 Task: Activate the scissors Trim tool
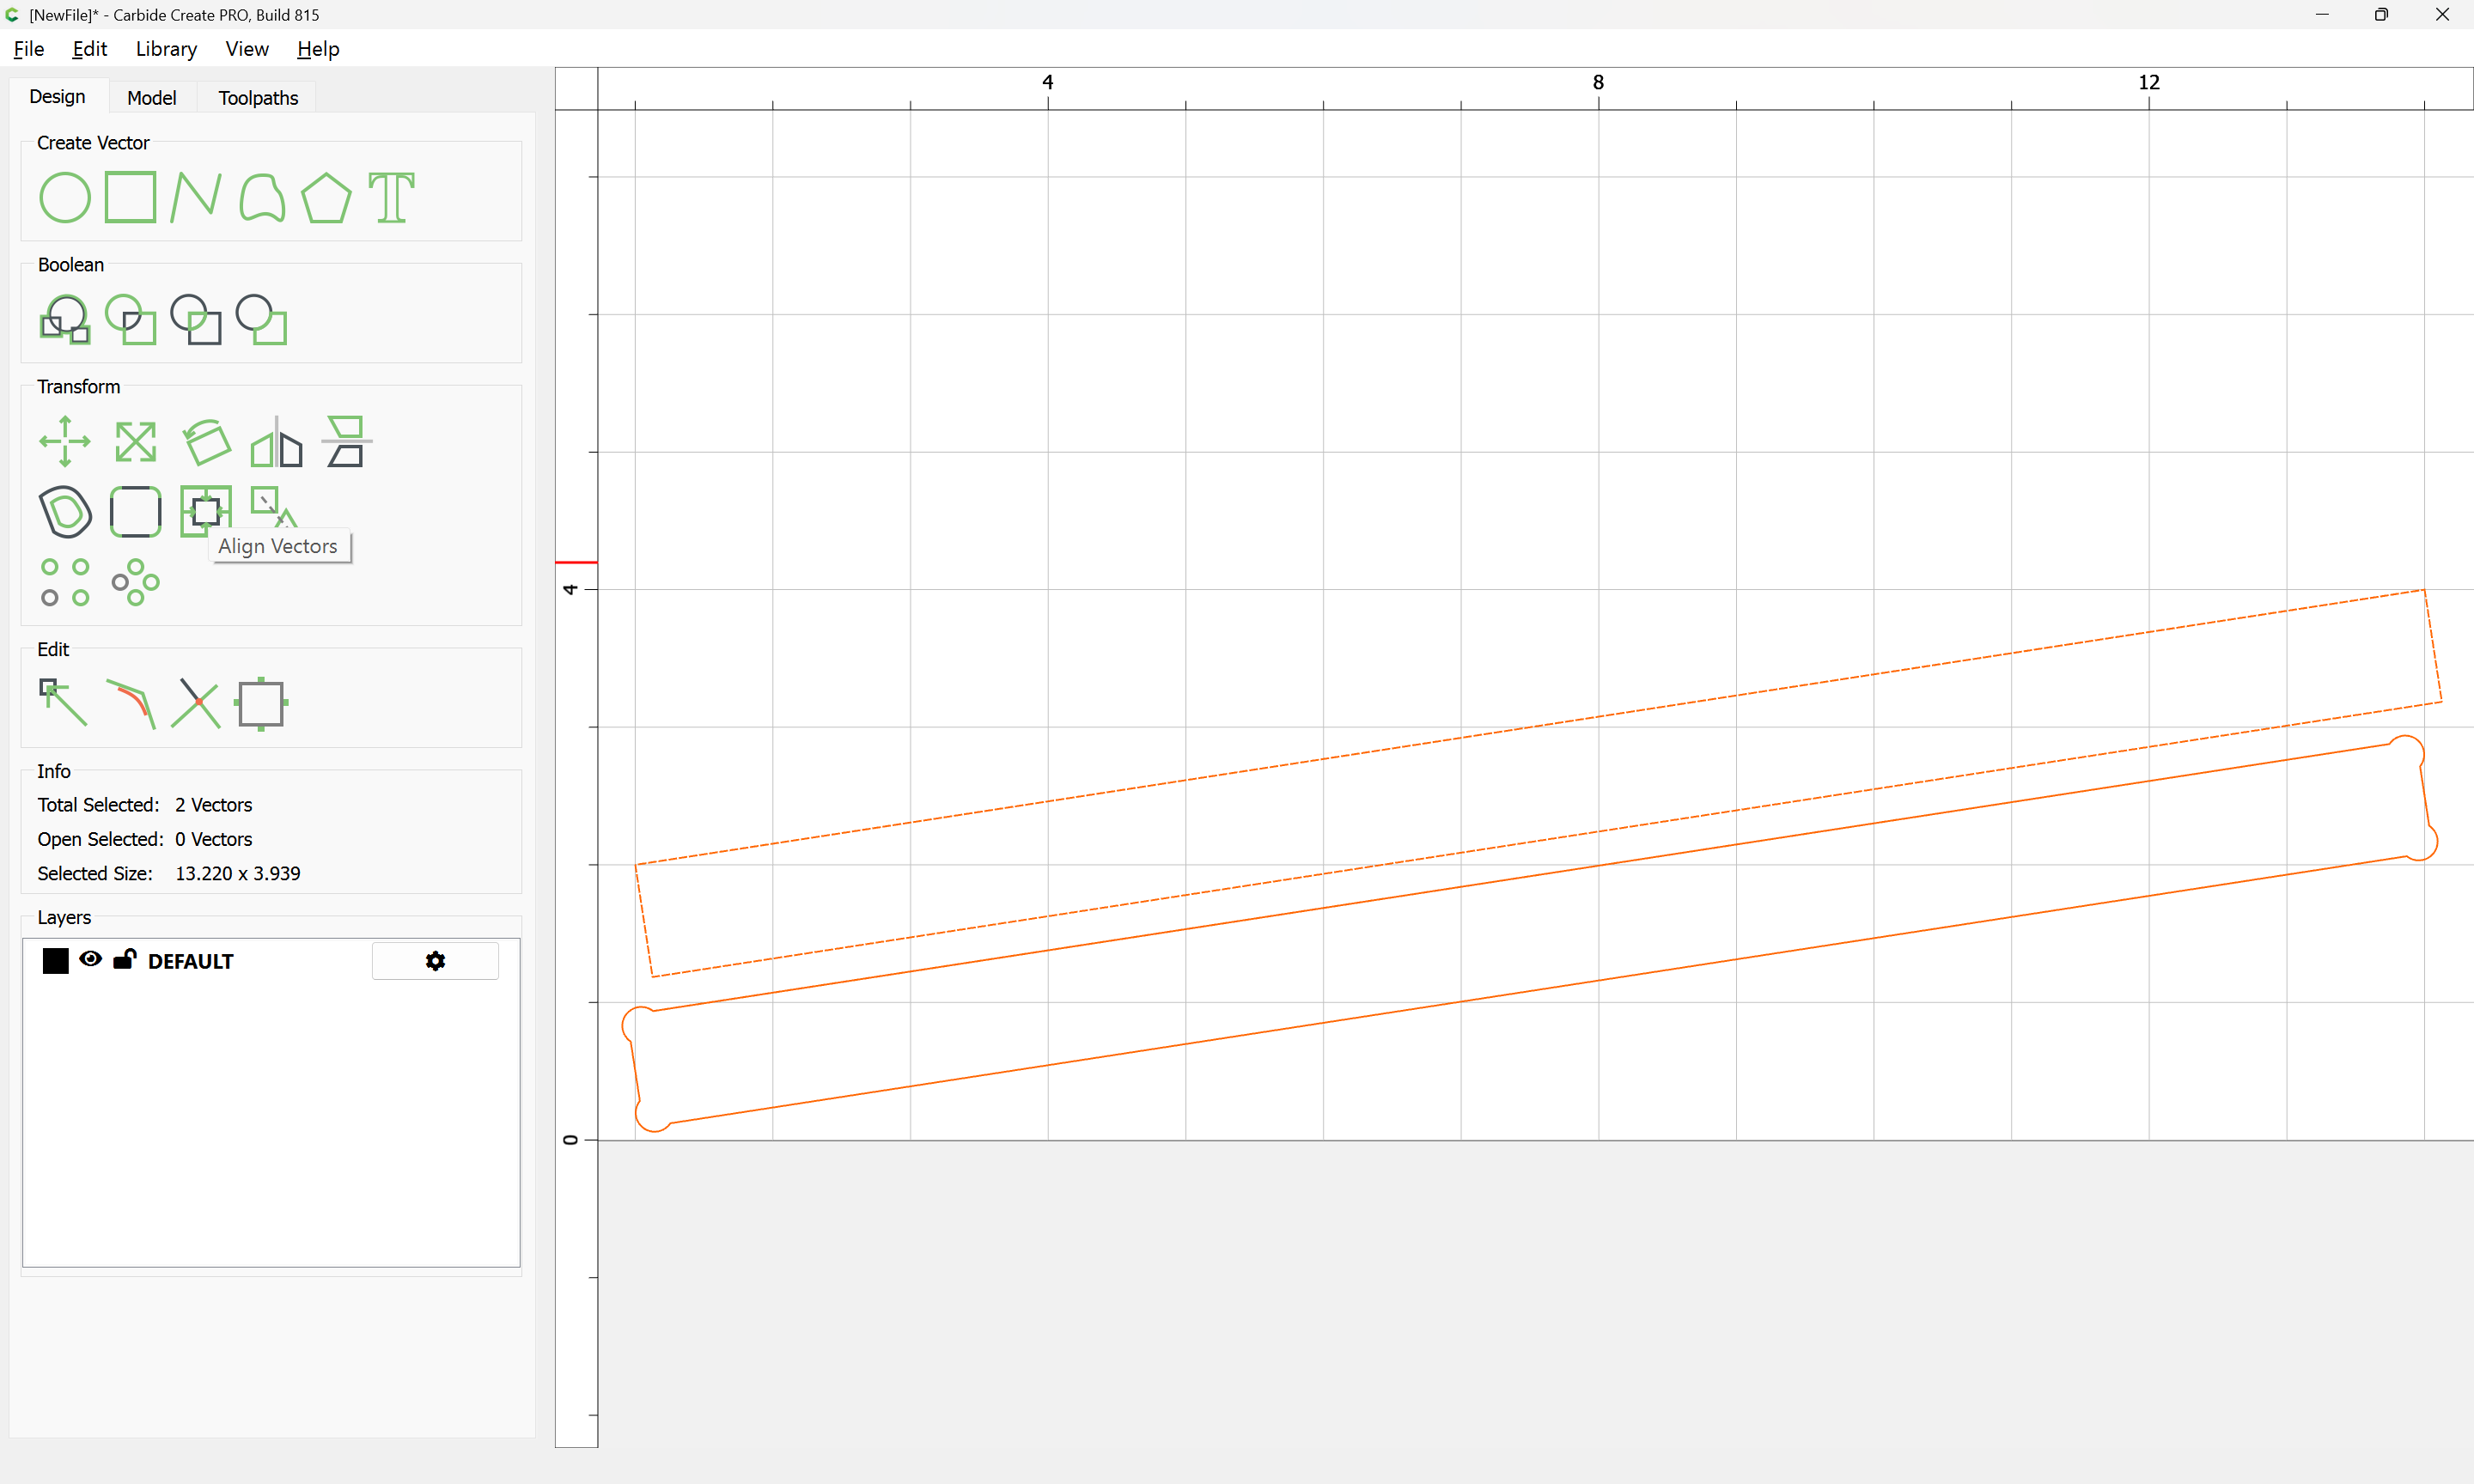pyautogui.click(x=196, y=704)
